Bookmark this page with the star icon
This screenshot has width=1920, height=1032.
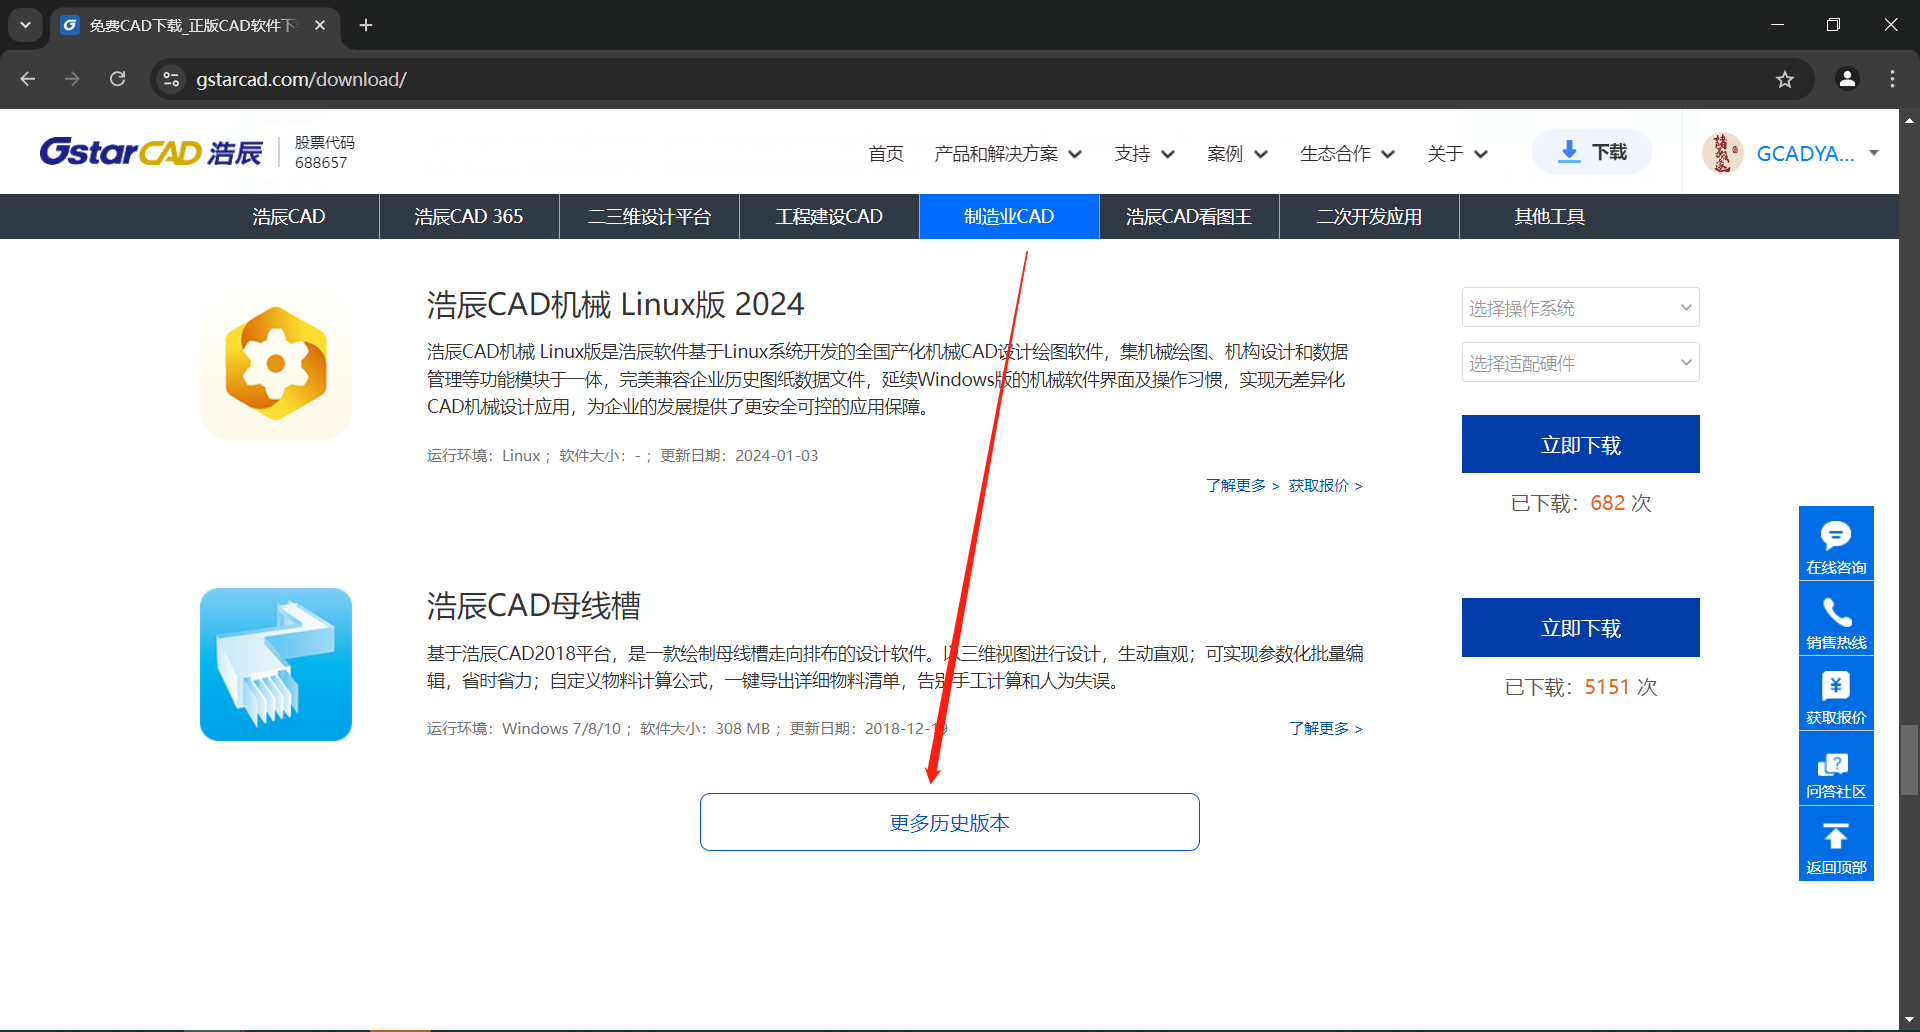click(x=1785, y=79)
